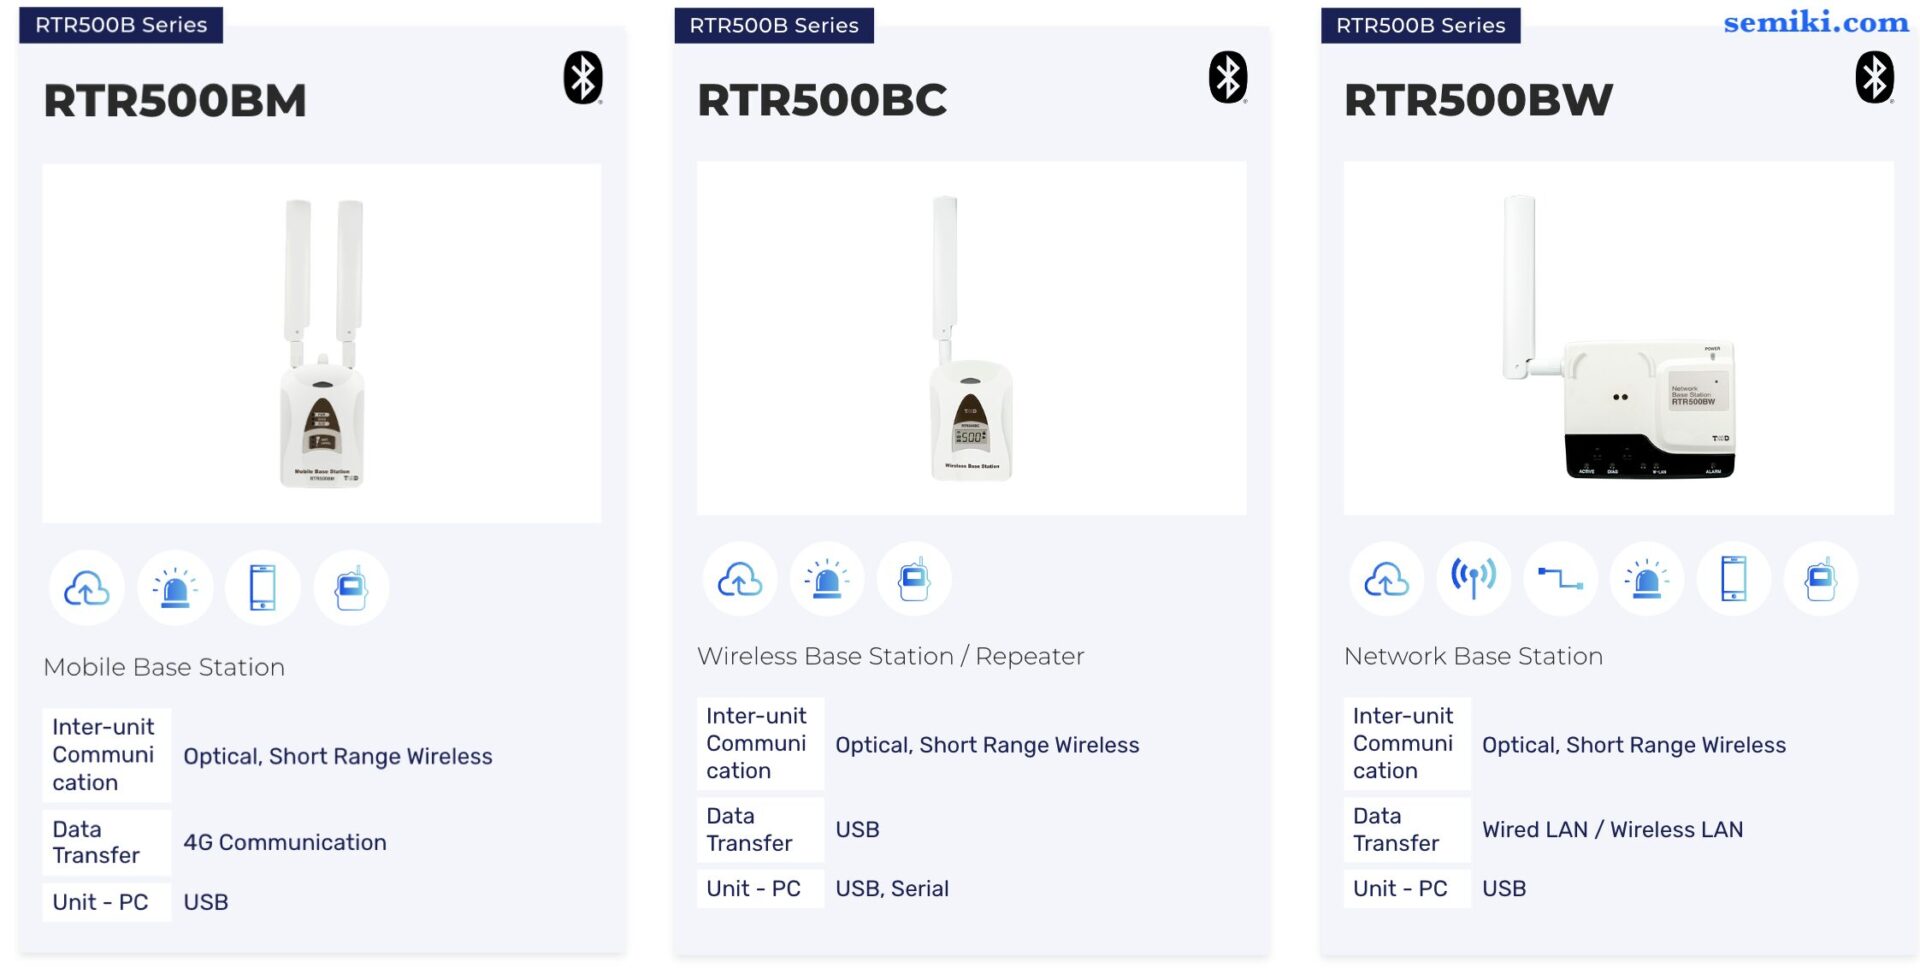Click the Bluetooth logo on RTR500BC card
The image size is (1920, 974).
[1228, 78]
